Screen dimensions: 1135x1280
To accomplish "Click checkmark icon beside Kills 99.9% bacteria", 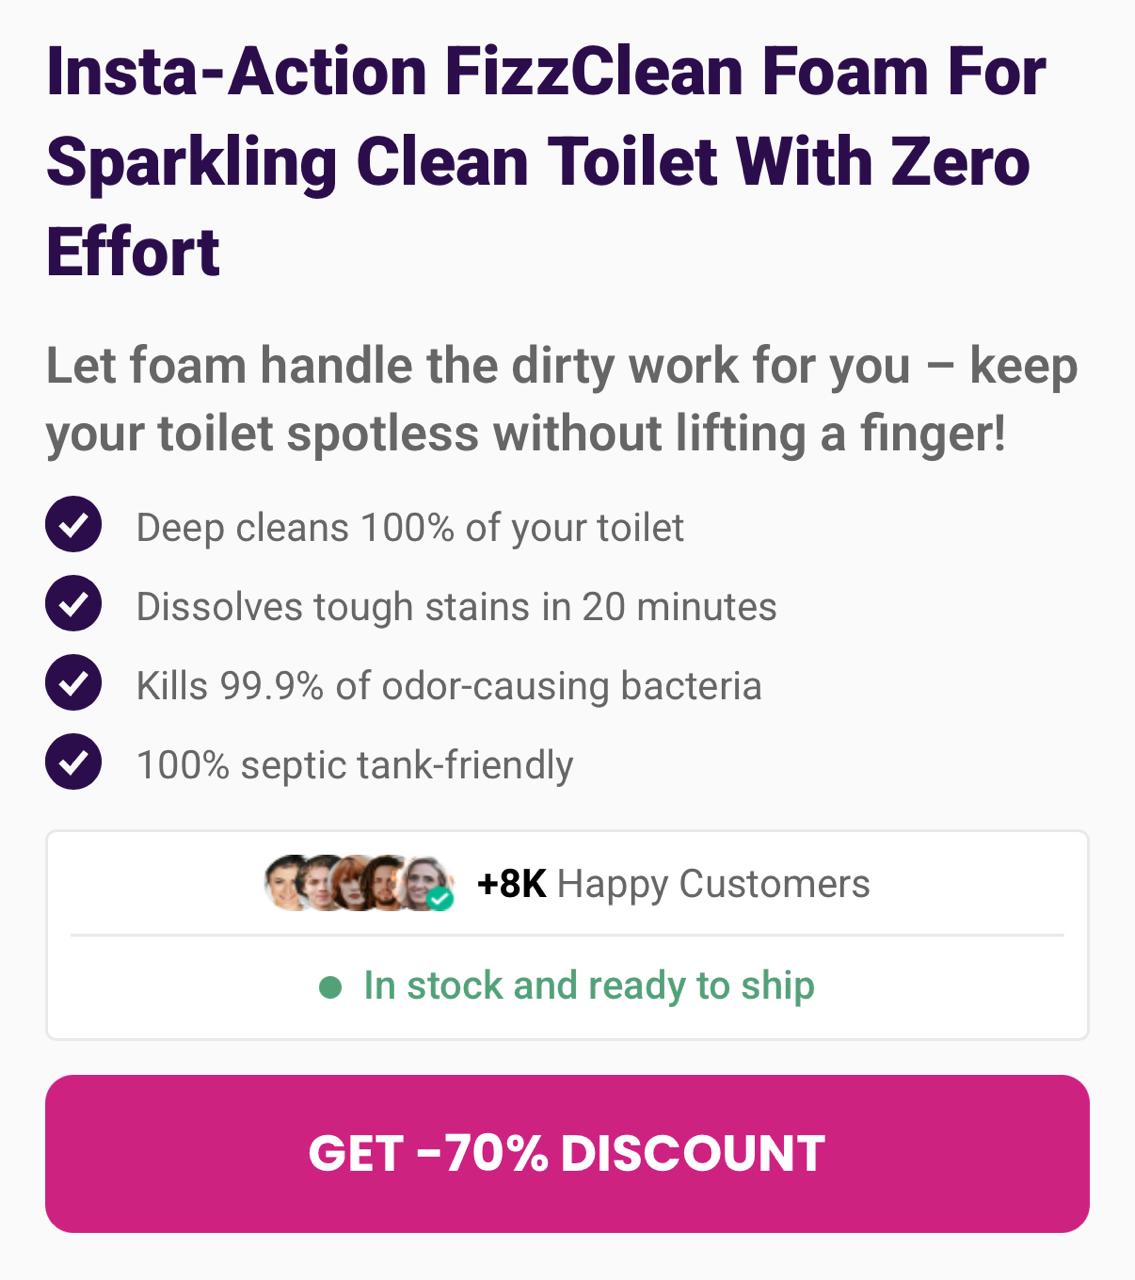I will tap(73, 682).
